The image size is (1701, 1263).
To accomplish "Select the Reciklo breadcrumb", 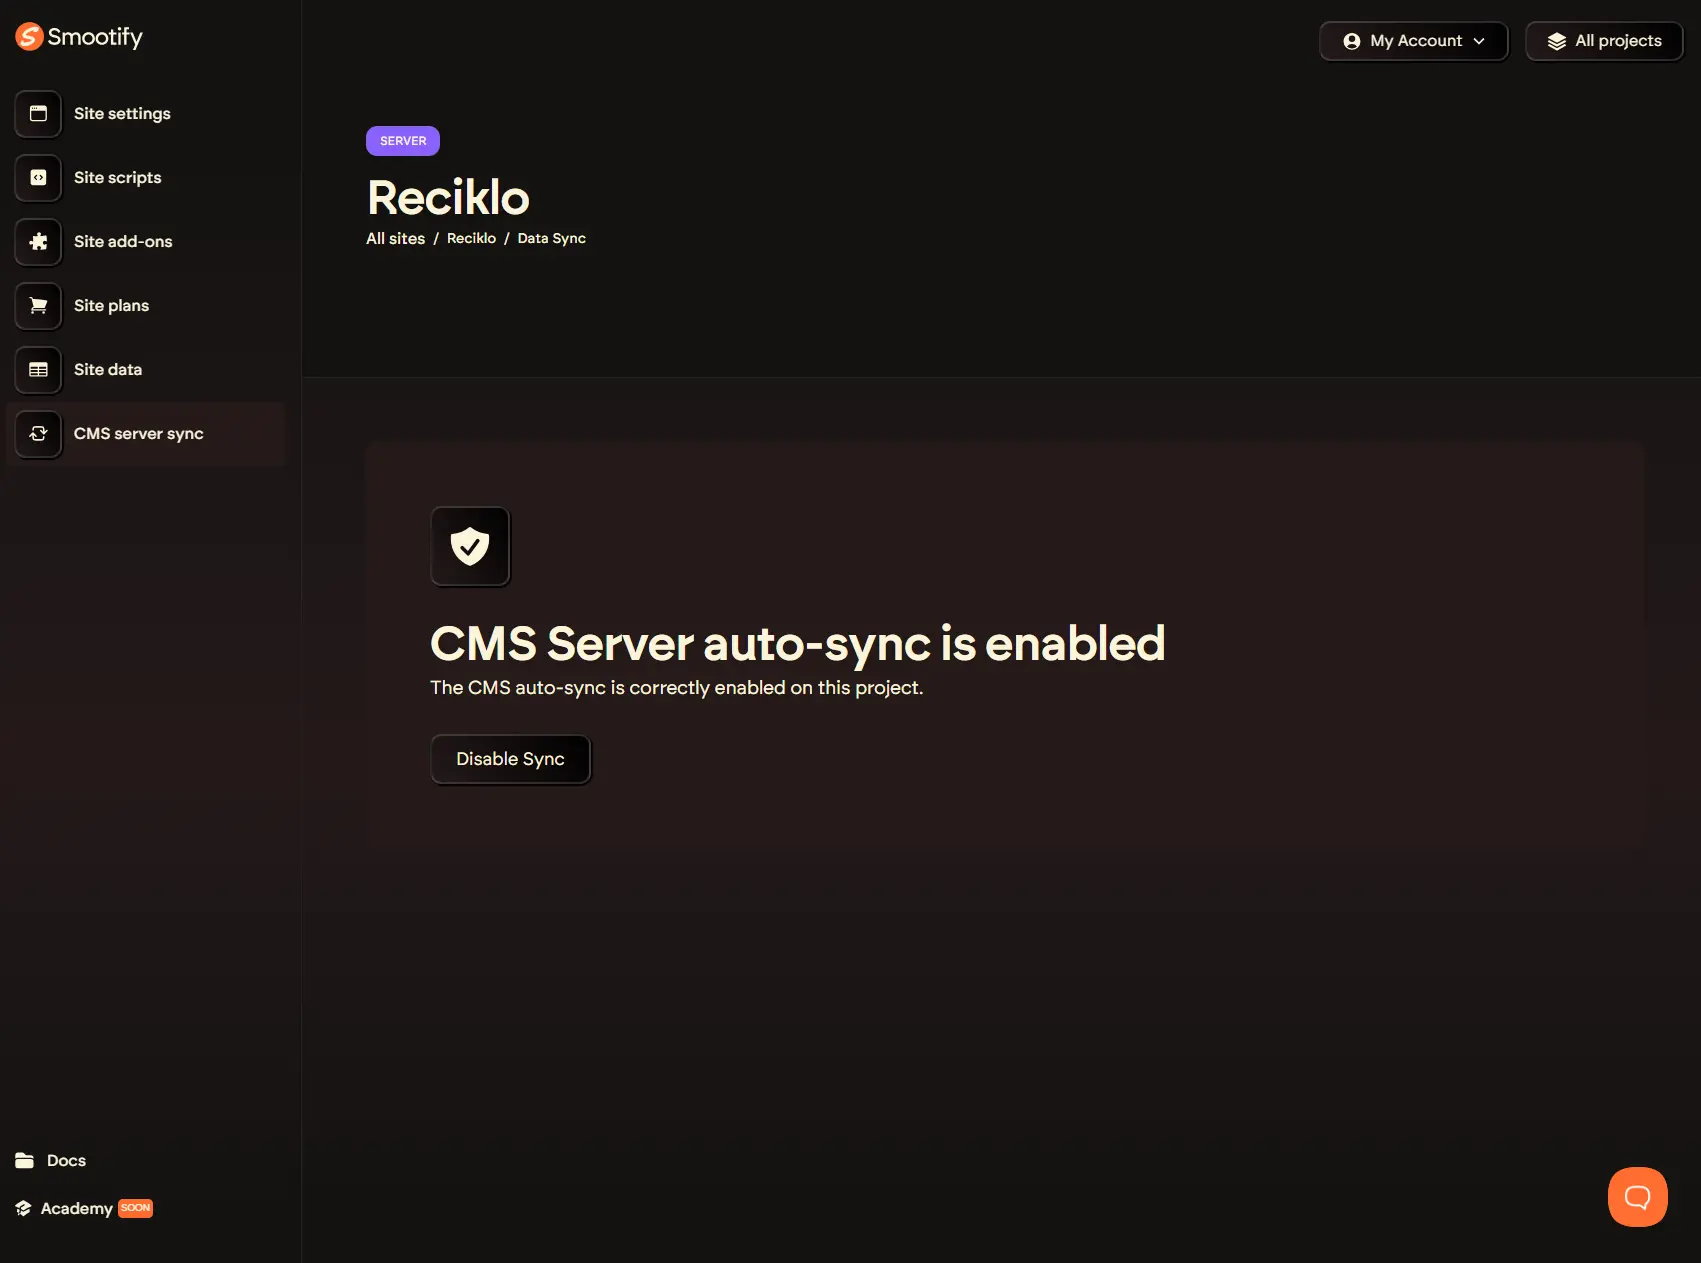I will pos(470,238).
